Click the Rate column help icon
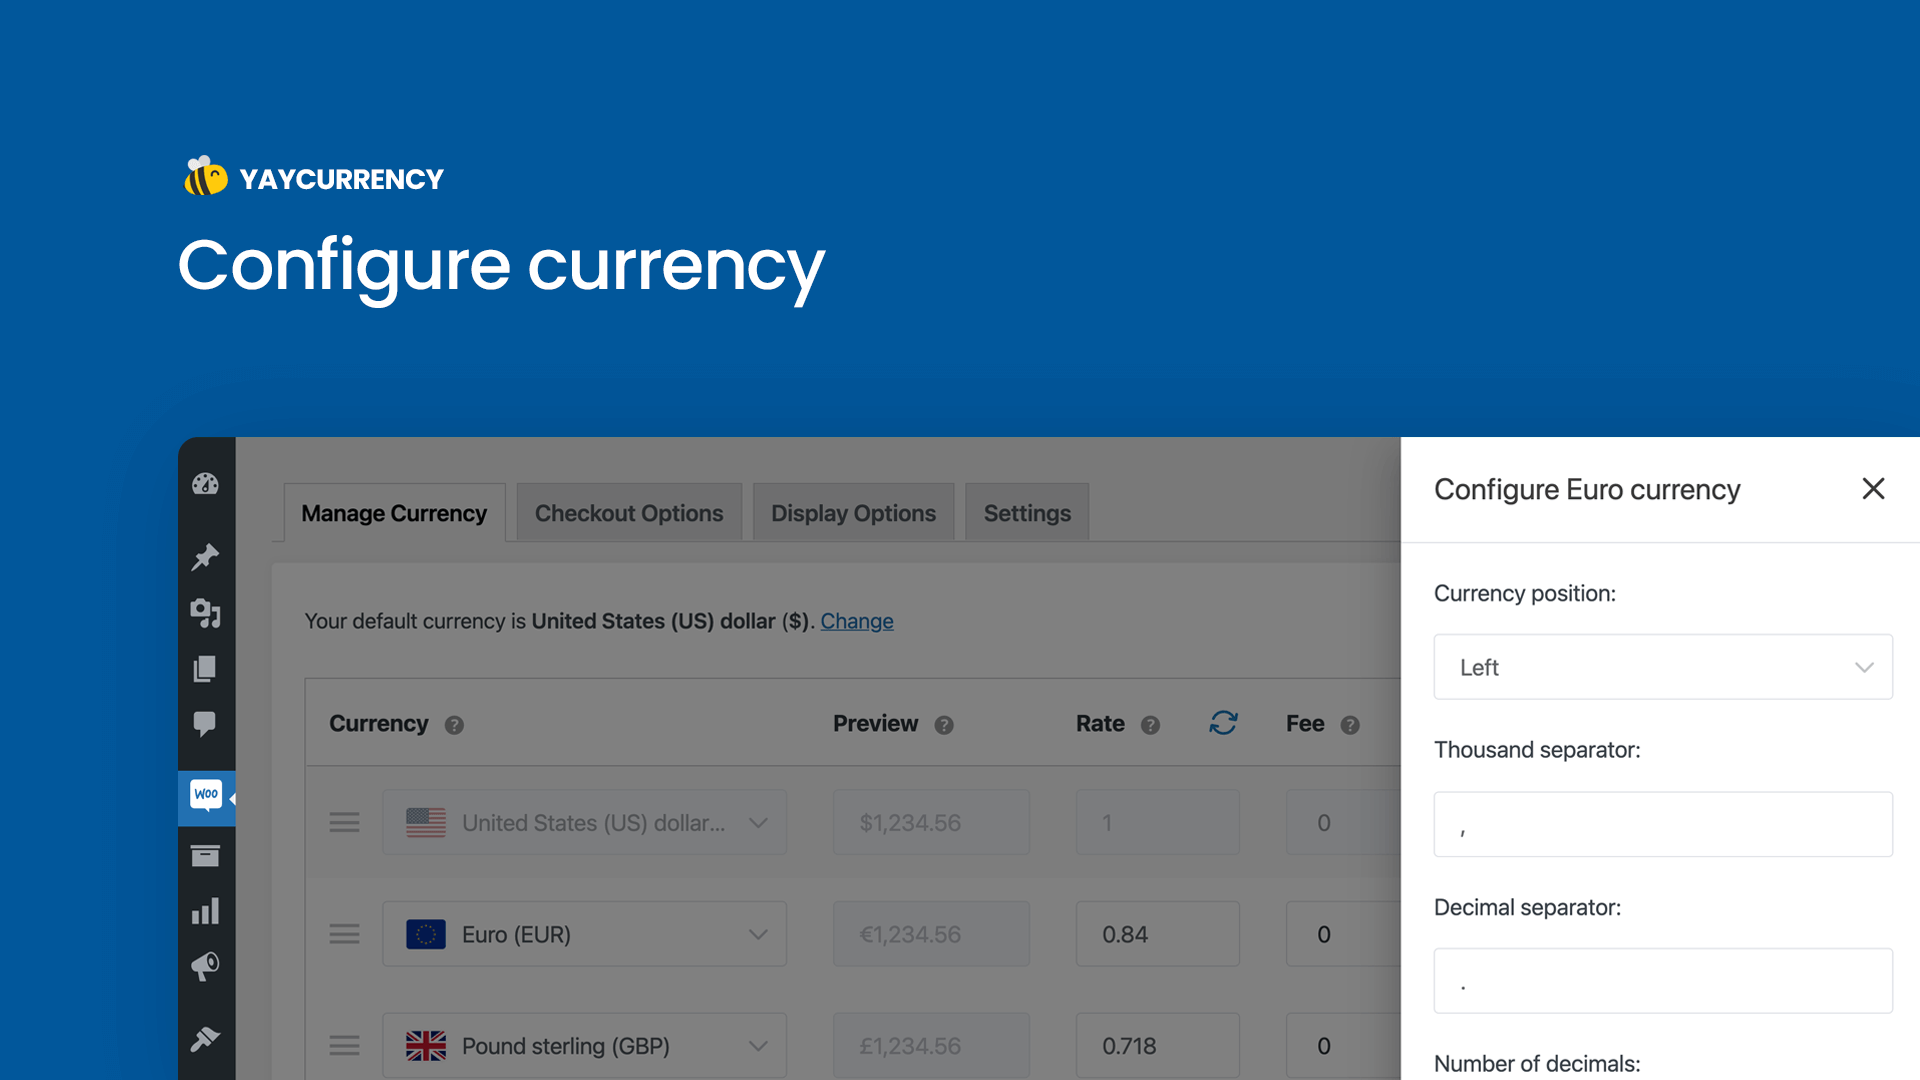Viewport: 1920px width, 1080px height. (x=1149, y=725)
